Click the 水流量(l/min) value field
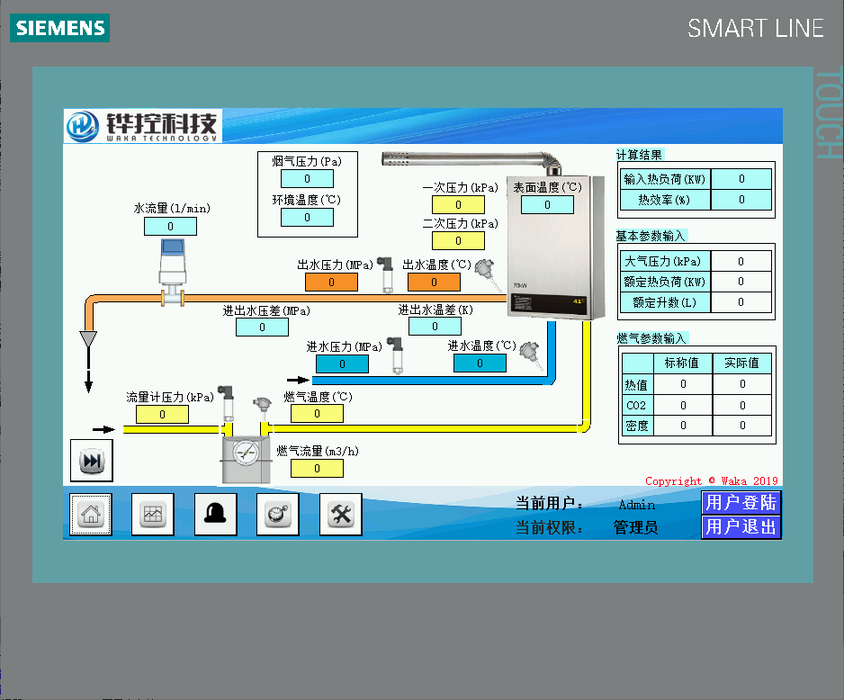Screen dimensions: 844x700 170,227
